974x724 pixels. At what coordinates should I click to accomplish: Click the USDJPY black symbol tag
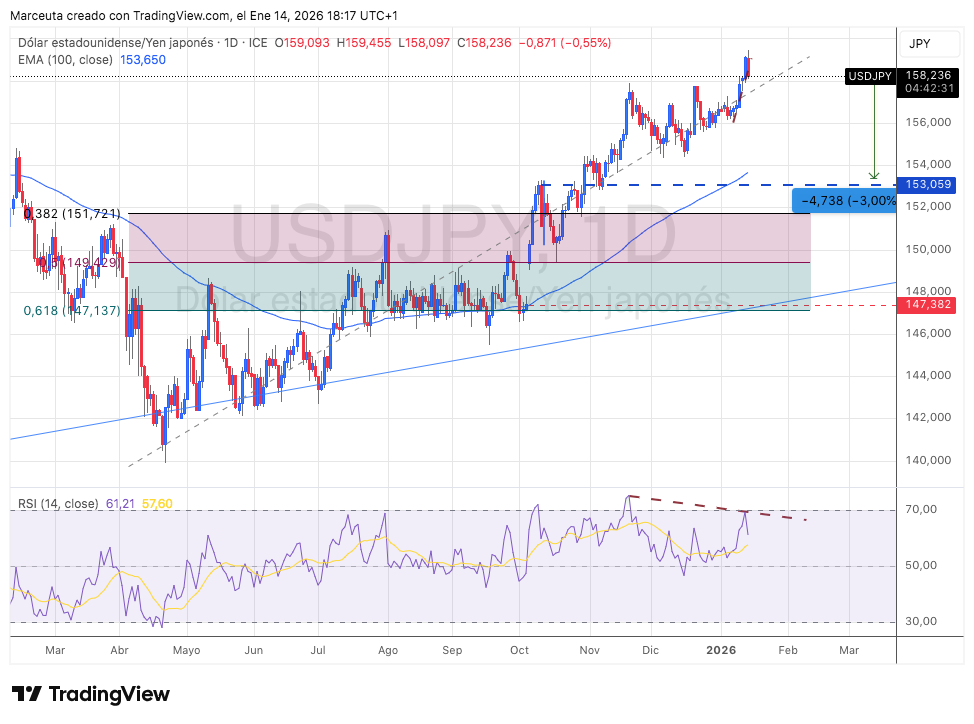click(870, 75)
